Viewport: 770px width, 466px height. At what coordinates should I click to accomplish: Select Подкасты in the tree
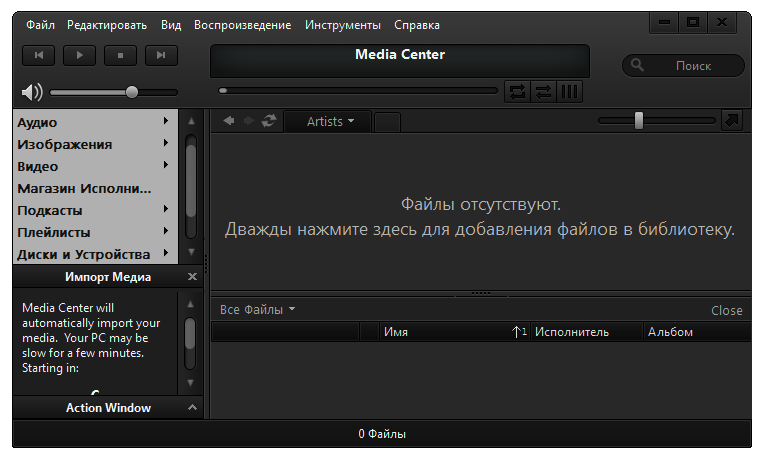pyautogui.click(x=50, y=211)
